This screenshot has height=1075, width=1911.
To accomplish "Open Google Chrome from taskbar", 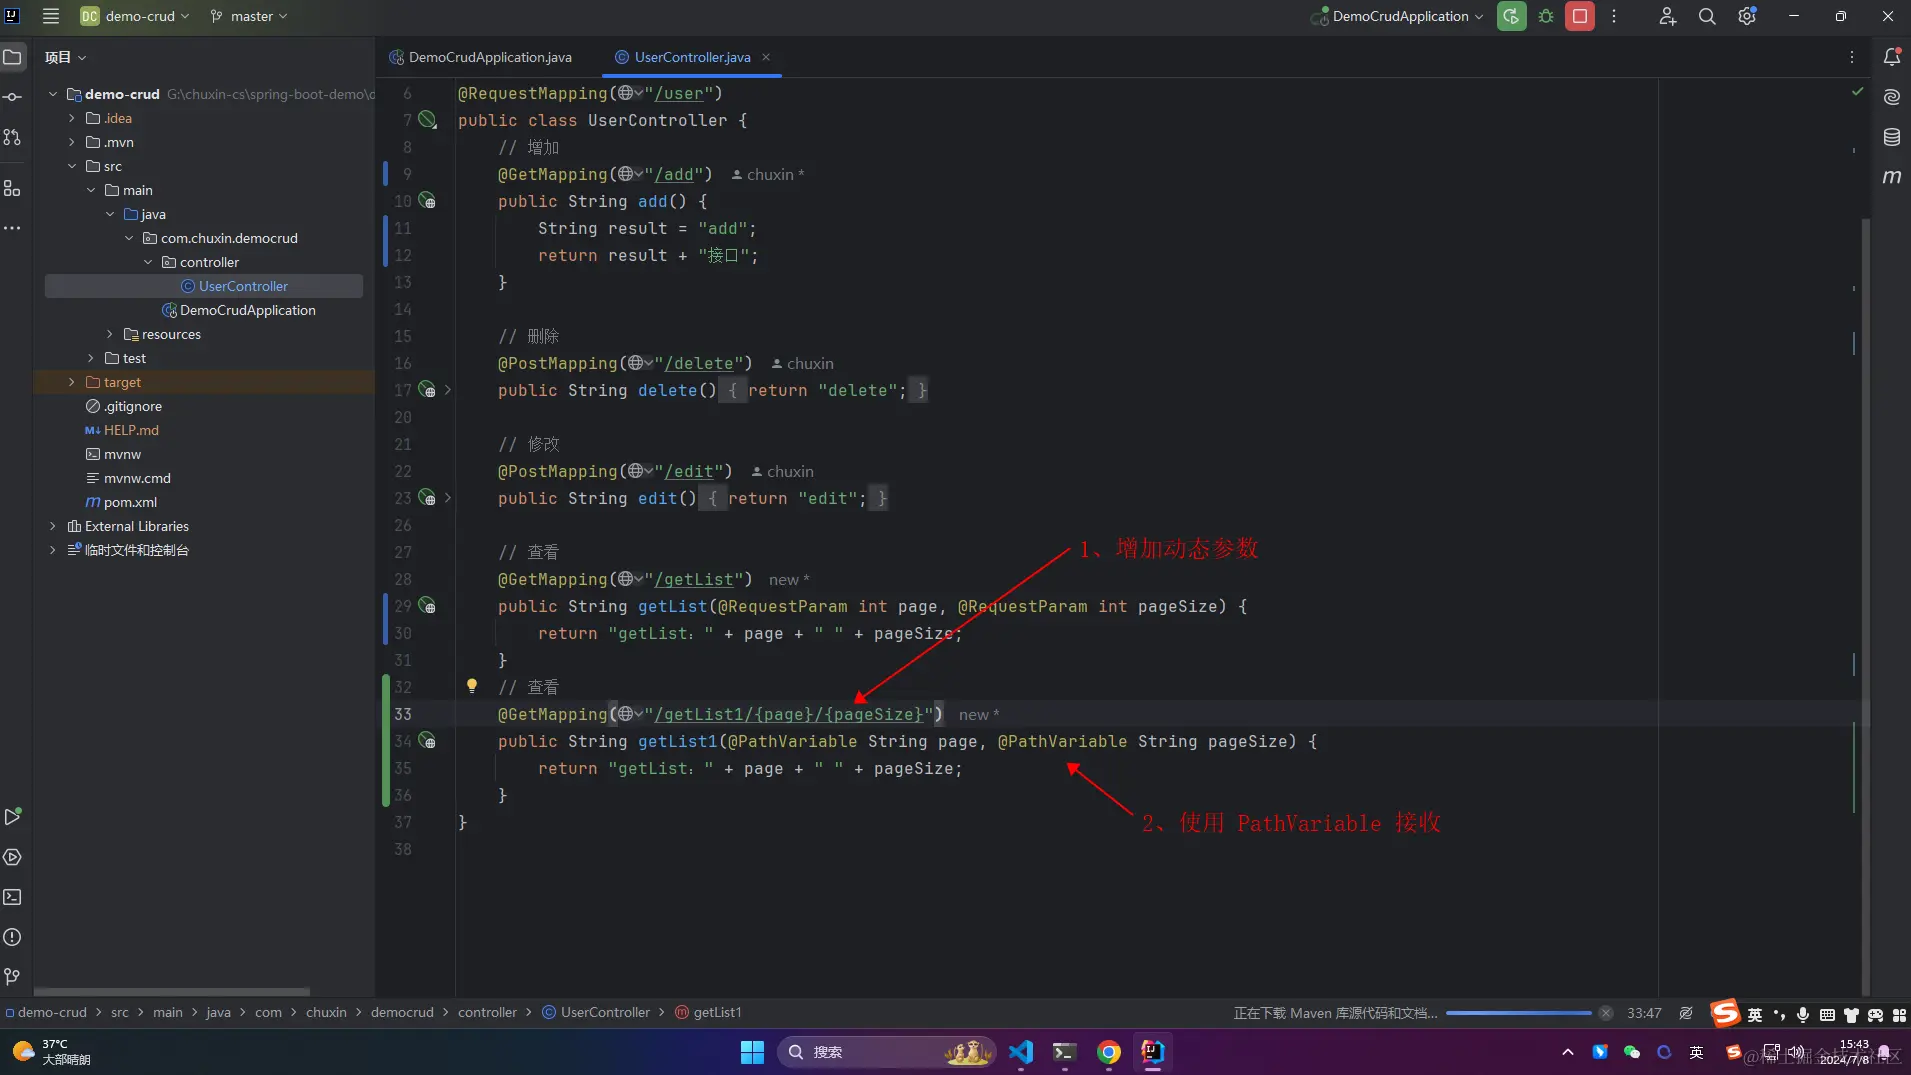I will (x=1108, y=1052).
